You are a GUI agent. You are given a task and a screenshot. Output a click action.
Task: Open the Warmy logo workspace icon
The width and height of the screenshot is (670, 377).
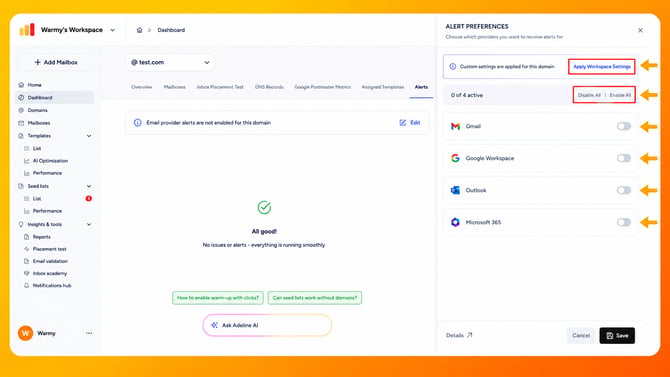click(x=27, y=29)
